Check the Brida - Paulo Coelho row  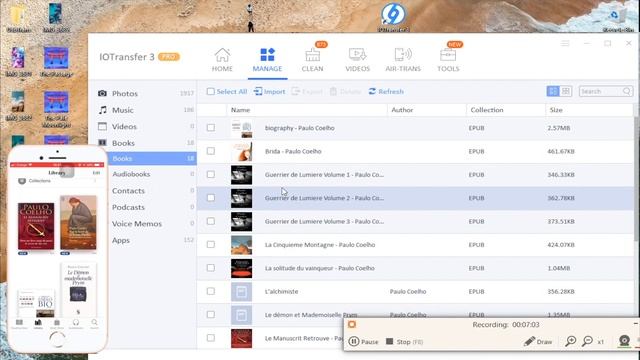[x=211, y=151]
